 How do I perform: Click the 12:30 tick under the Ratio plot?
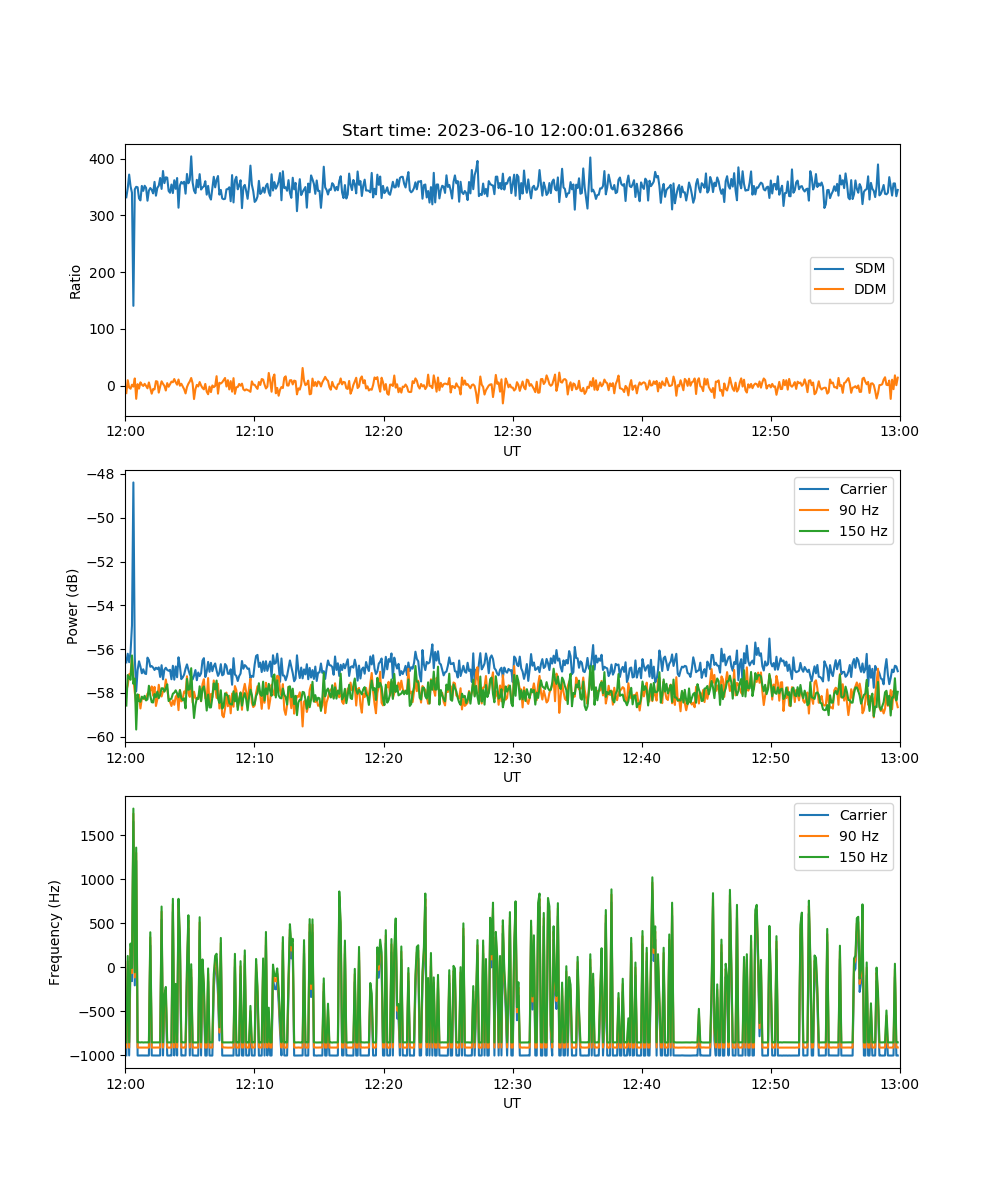[x=513, y=431]
